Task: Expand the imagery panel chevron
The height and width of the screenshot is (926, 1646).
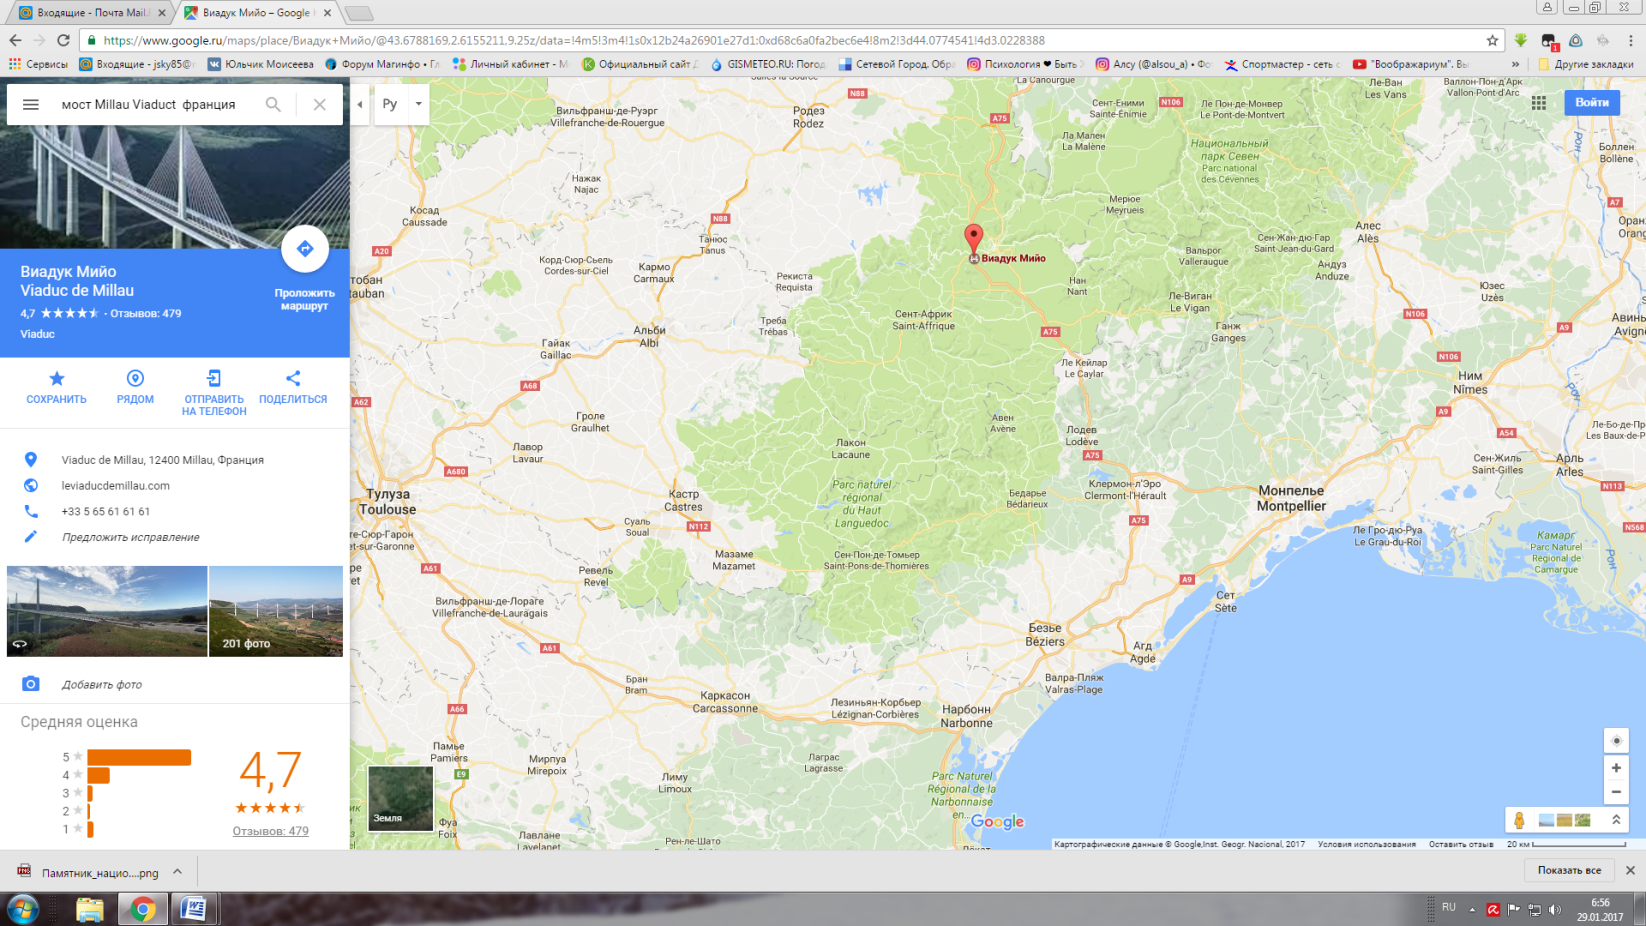Action: point(1616,820)
